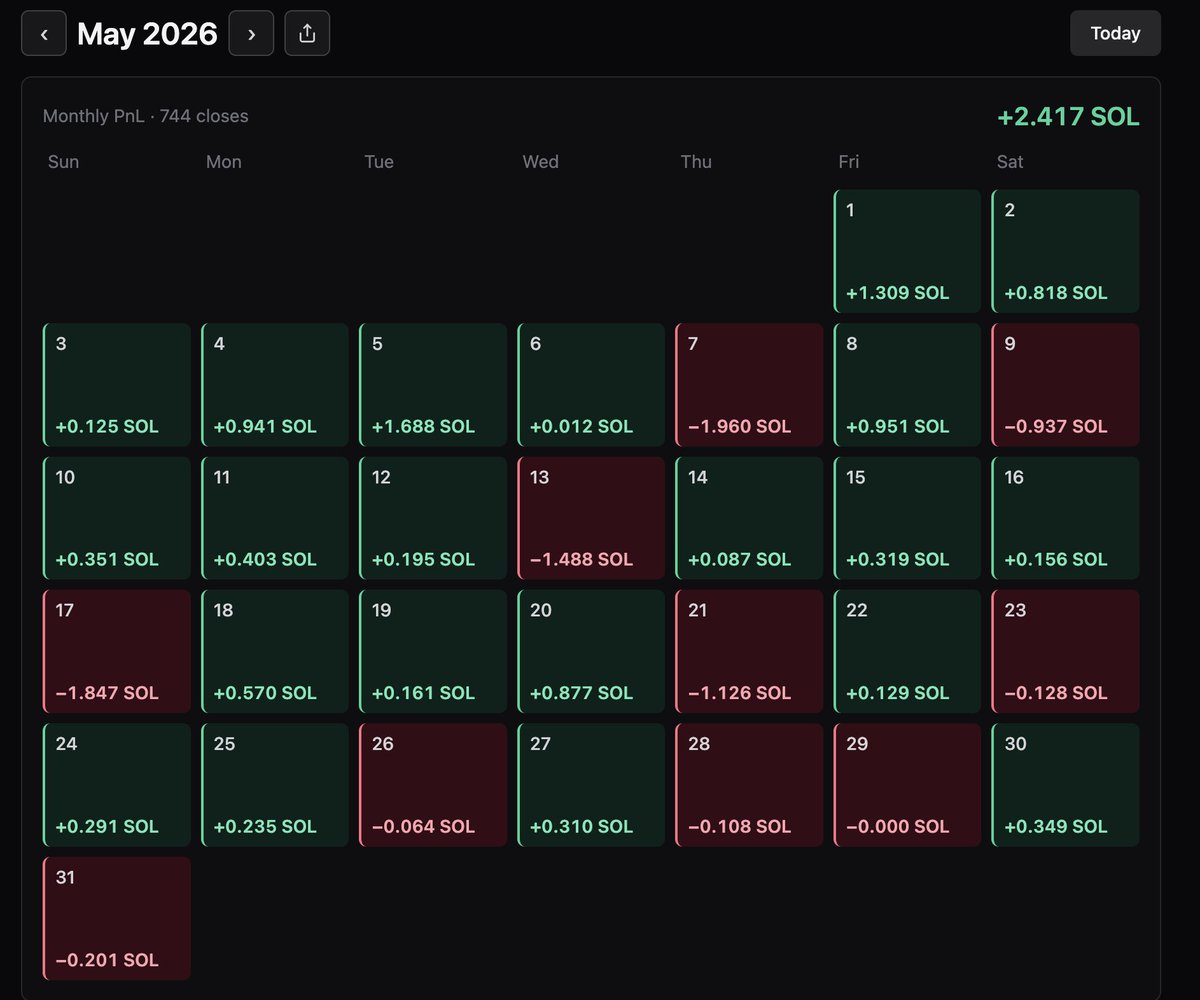Click Monthly PnL 744 closes label
This screenshot has width=1200, height=1000.
point(145,116)
